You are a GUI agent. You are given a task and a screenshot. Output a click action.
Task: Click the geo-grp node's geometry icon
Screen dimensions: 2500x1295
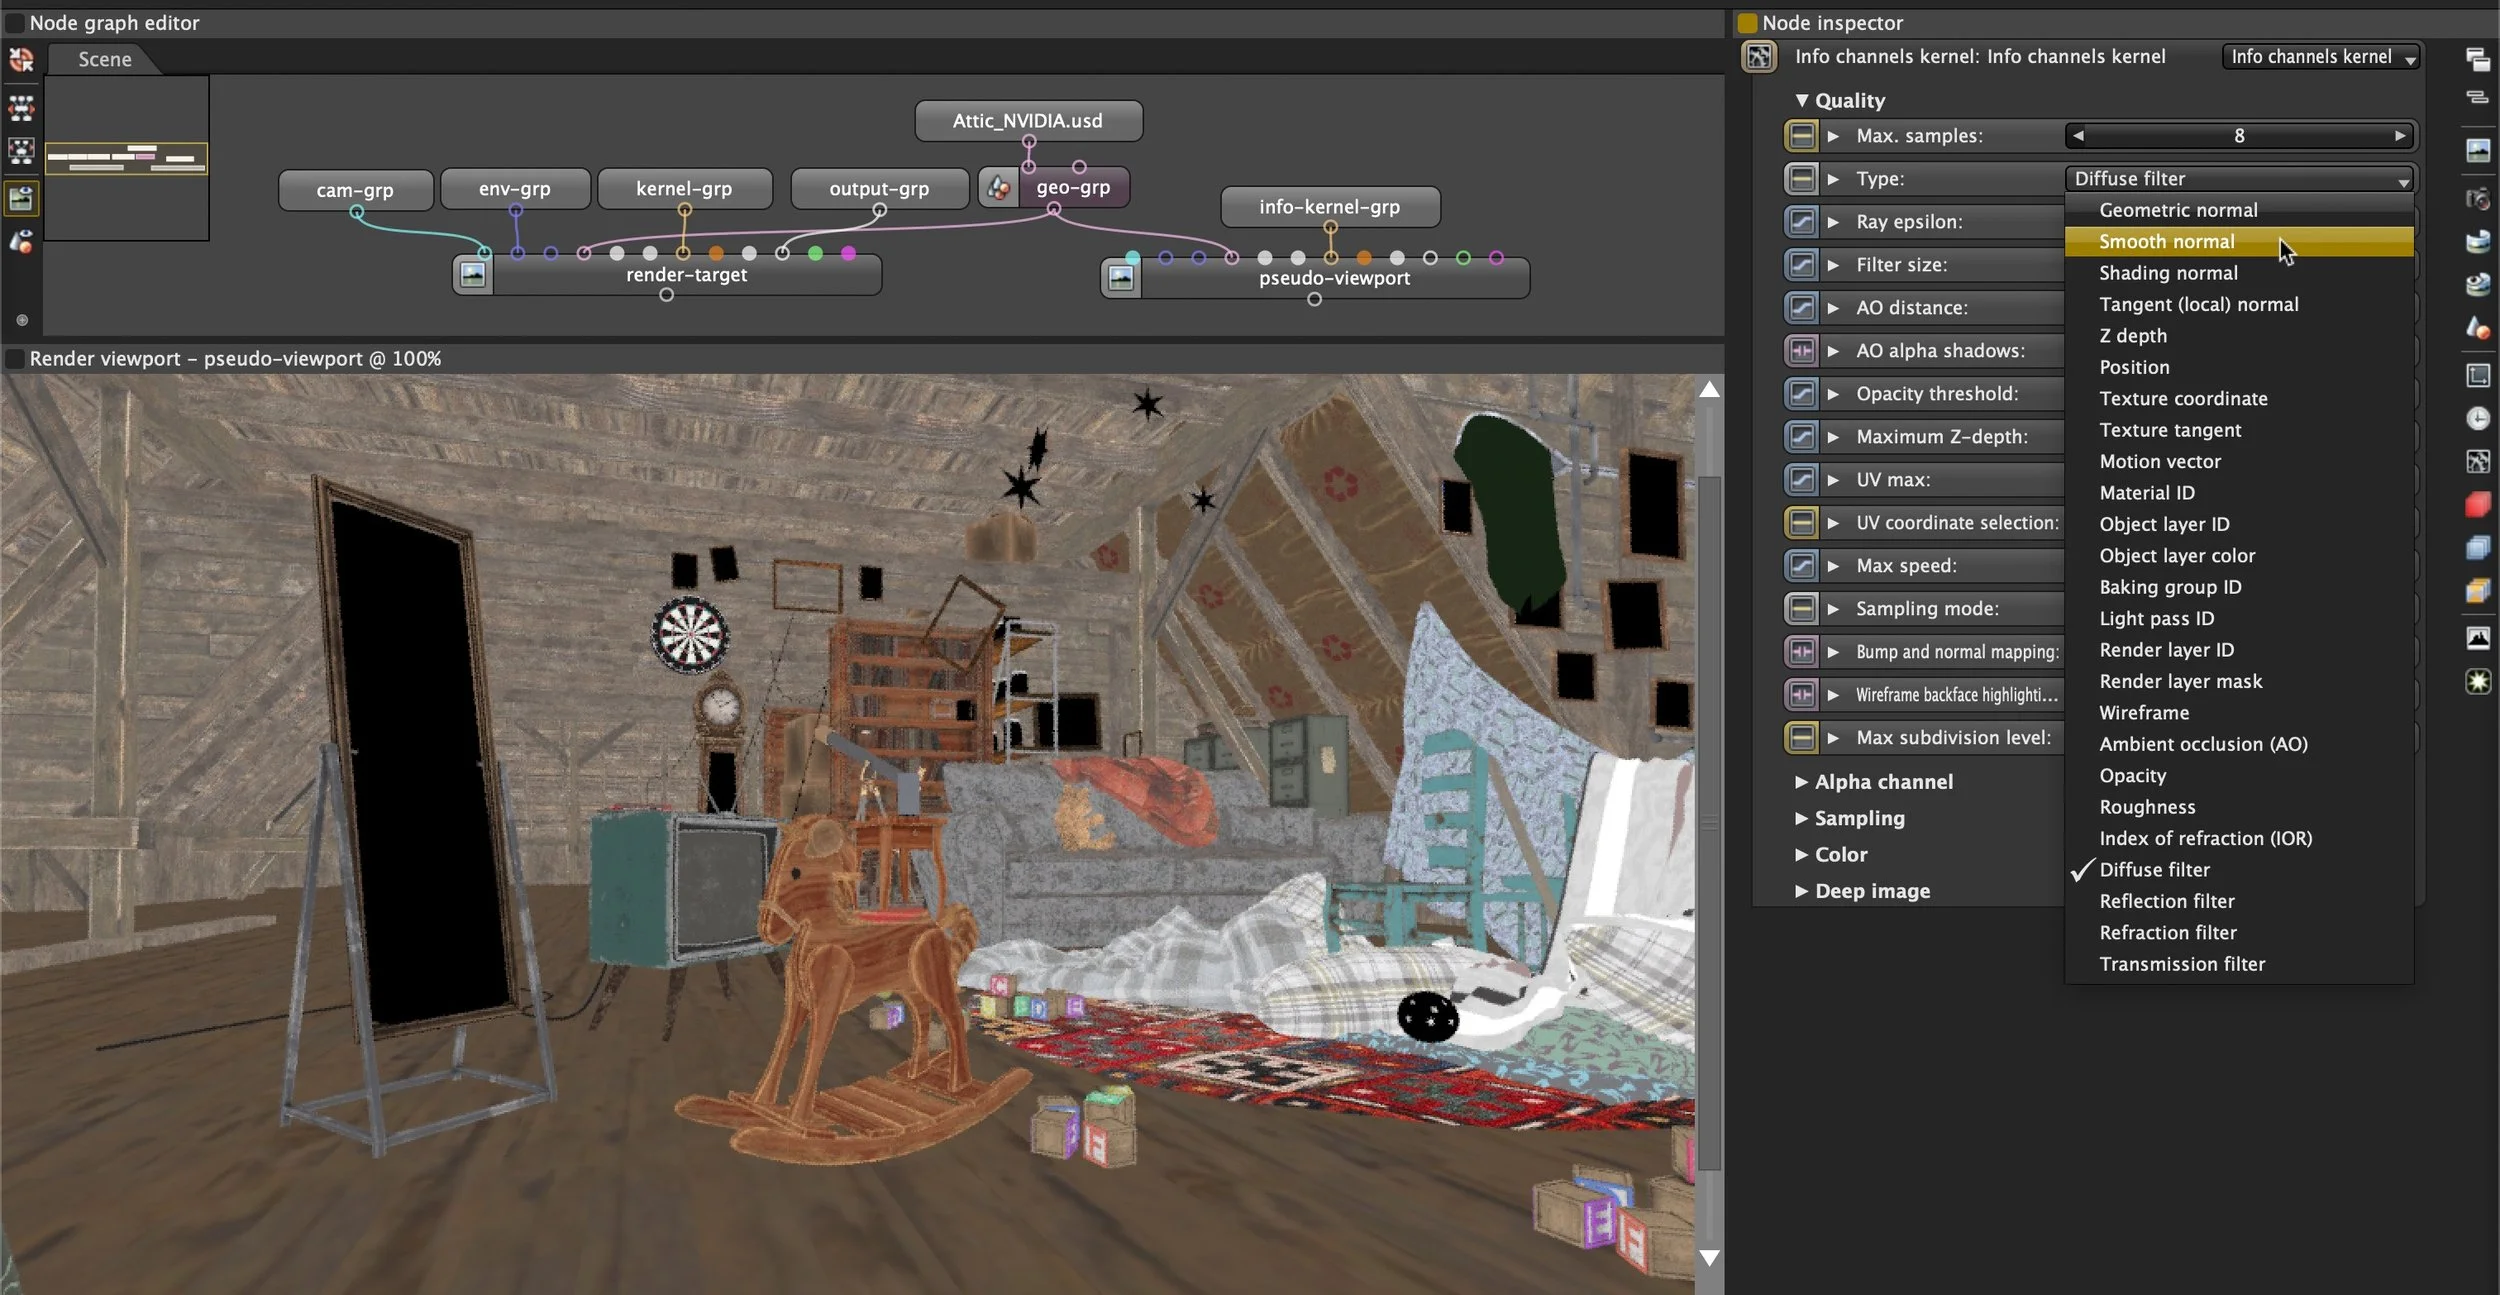[998, 187]
